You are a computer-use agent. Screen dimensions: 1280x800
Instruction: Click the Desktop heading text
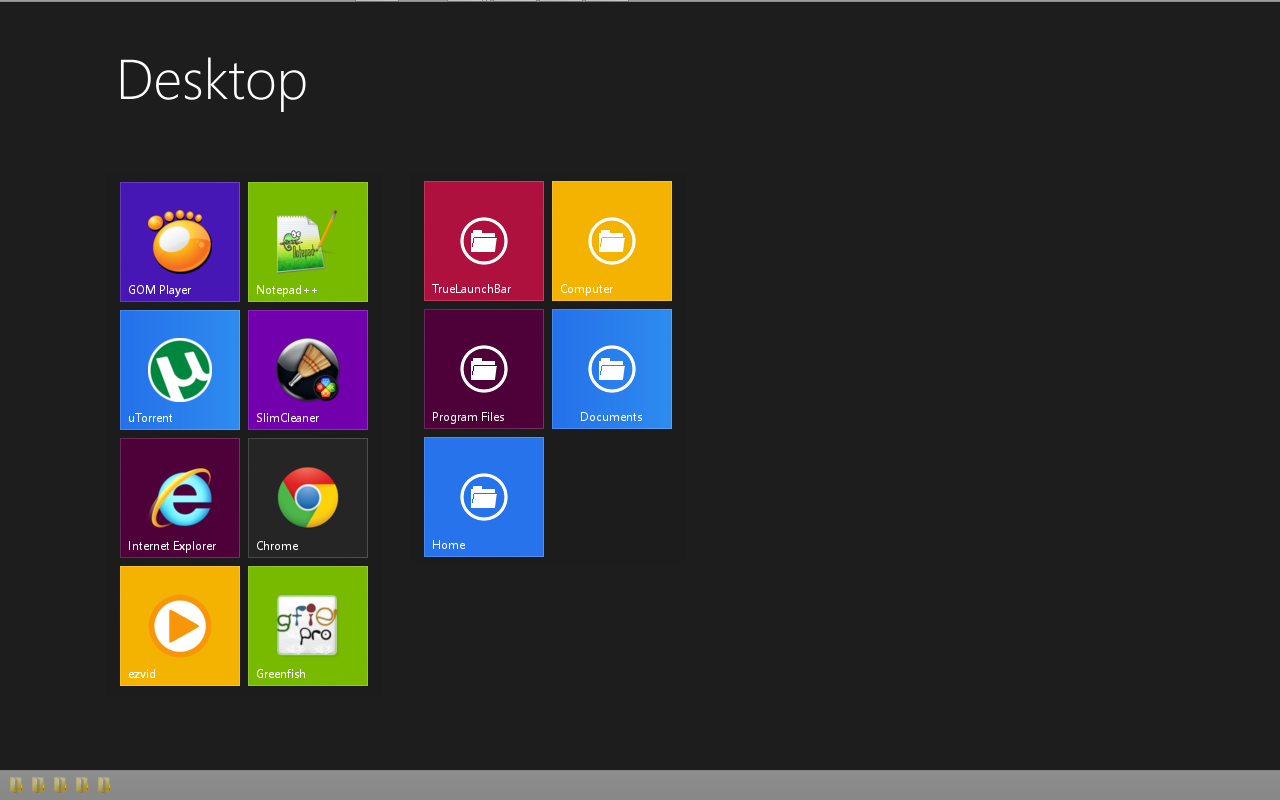coord(212,80)
